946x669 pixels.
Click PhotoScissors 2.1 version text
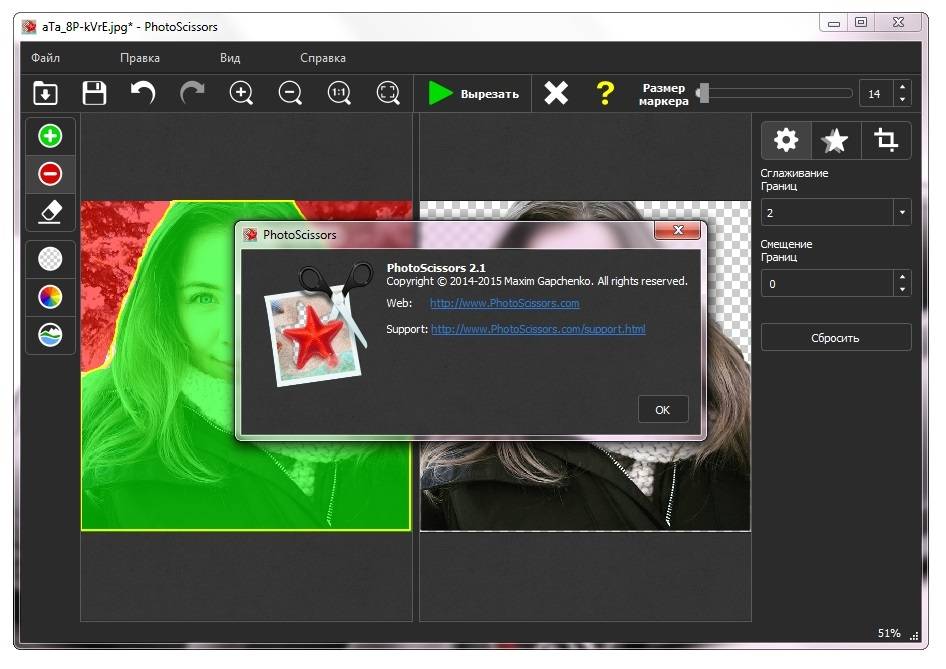tap(436, 267)
